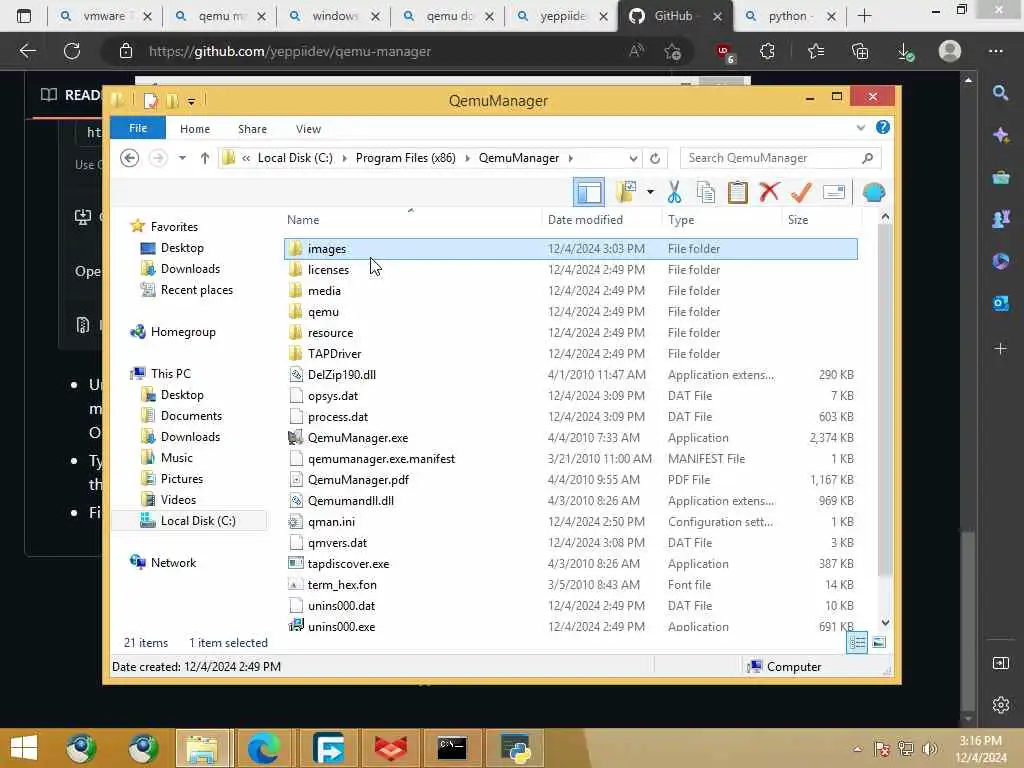
Task: Open the Edge address bar URL
Action: click(290, 52)
